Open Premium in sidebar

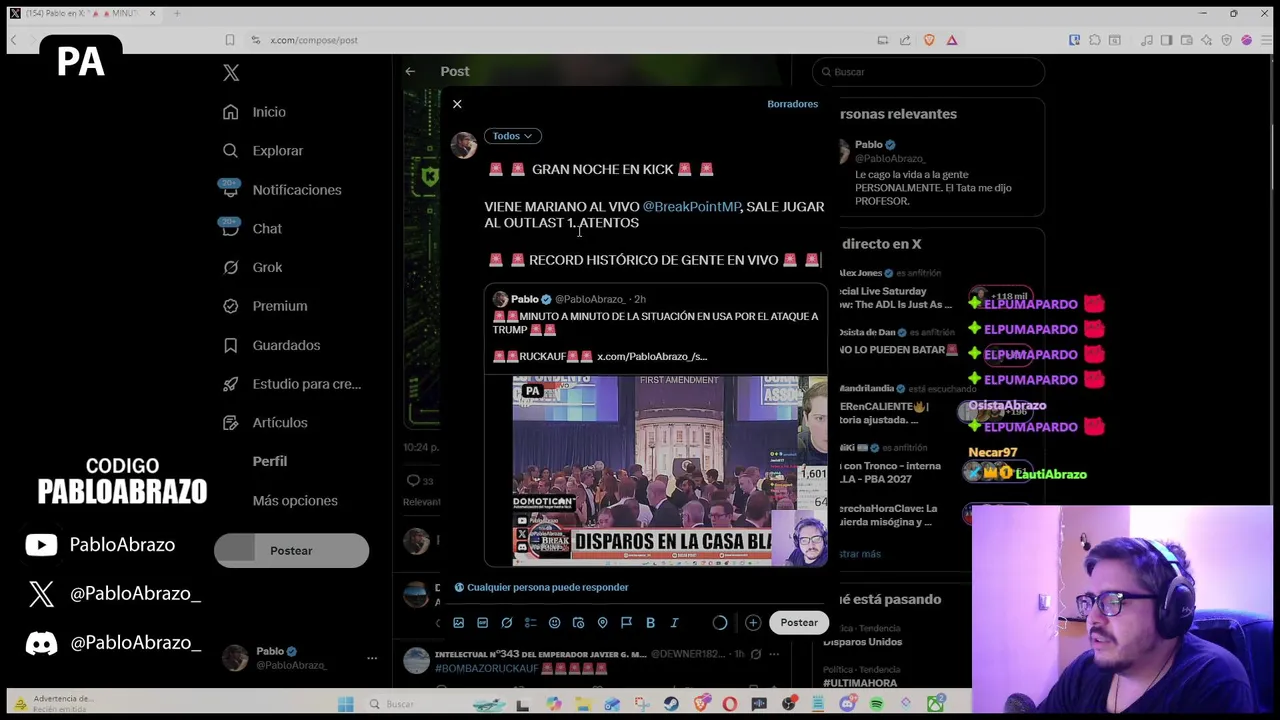(x=265, y=306)
